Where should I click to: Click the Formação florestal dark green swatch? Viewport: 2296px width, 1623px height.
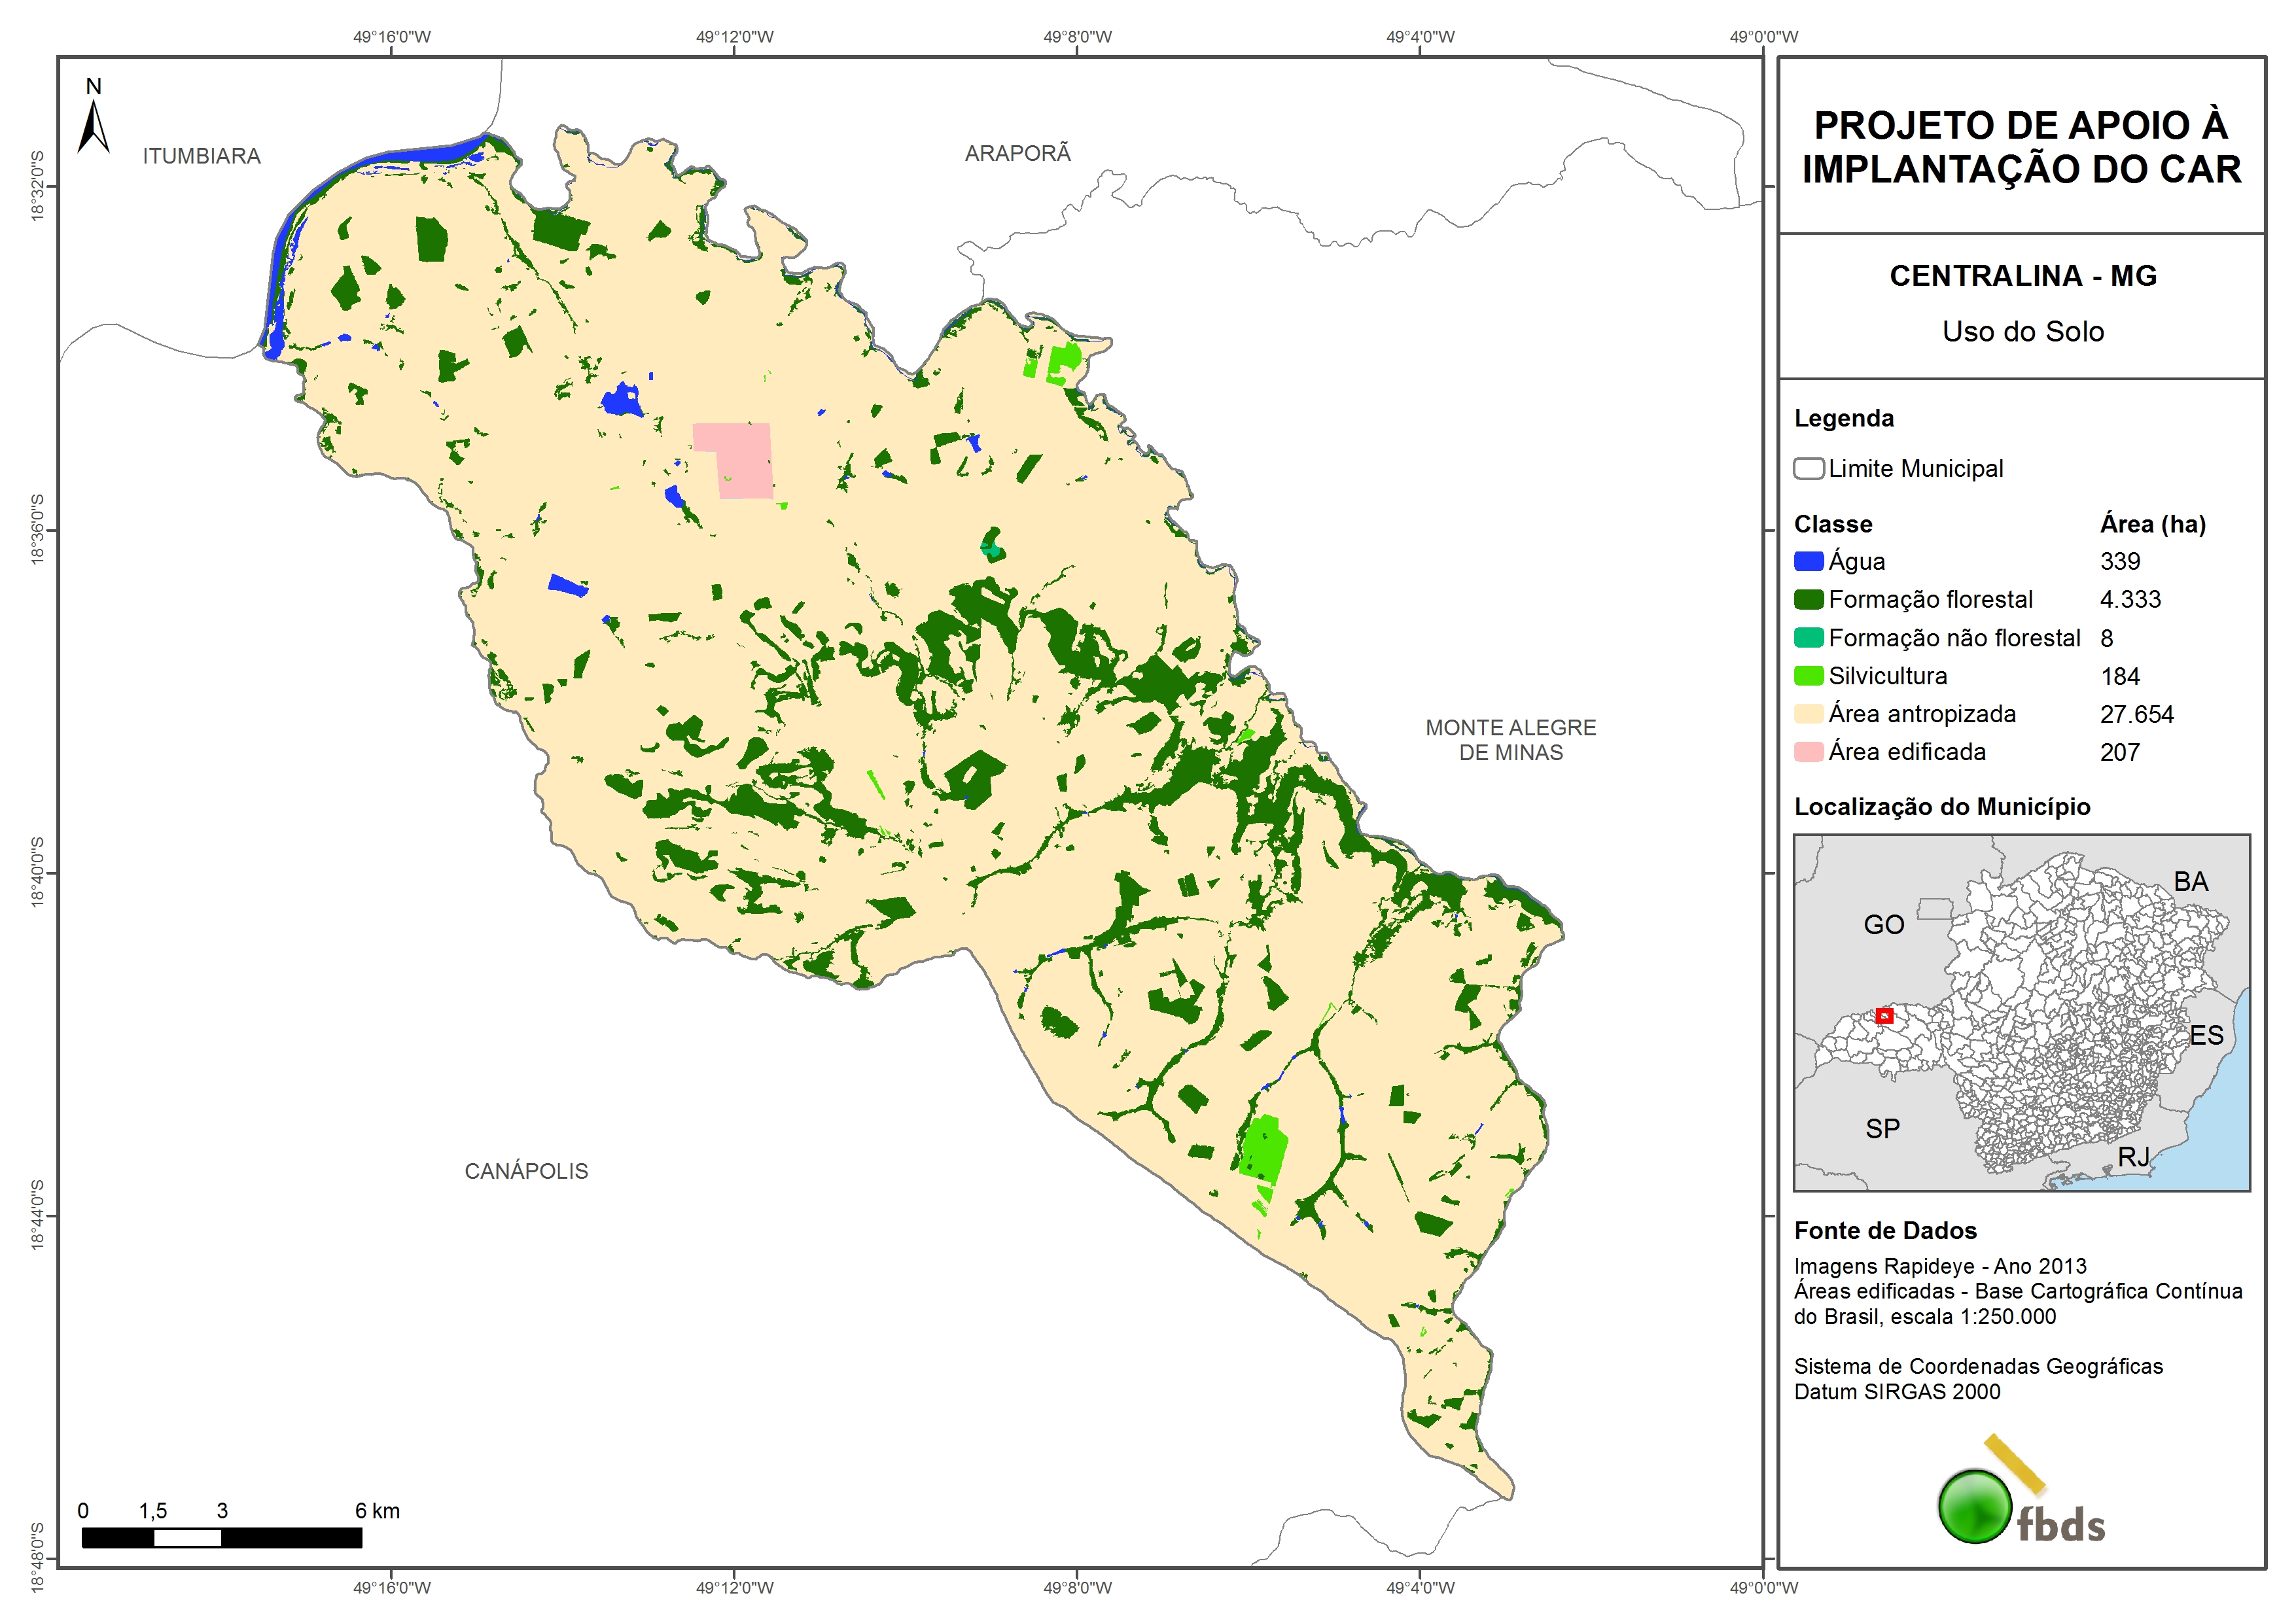point(1808,600)
